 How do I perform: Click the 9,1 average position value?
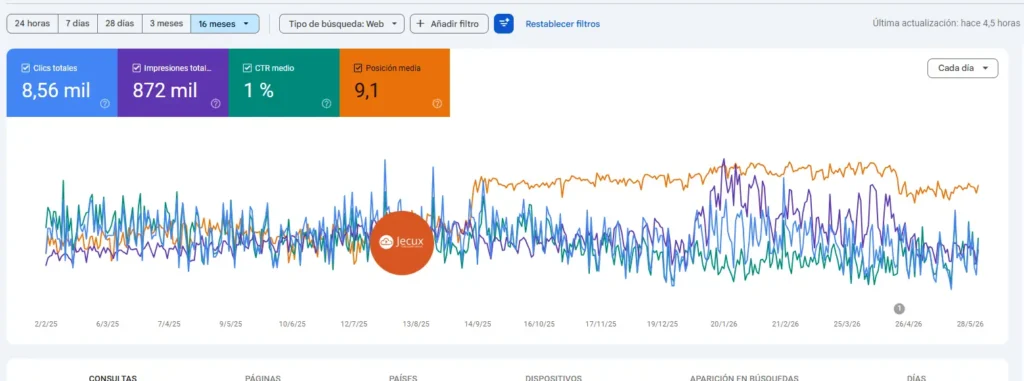(366, 91)
